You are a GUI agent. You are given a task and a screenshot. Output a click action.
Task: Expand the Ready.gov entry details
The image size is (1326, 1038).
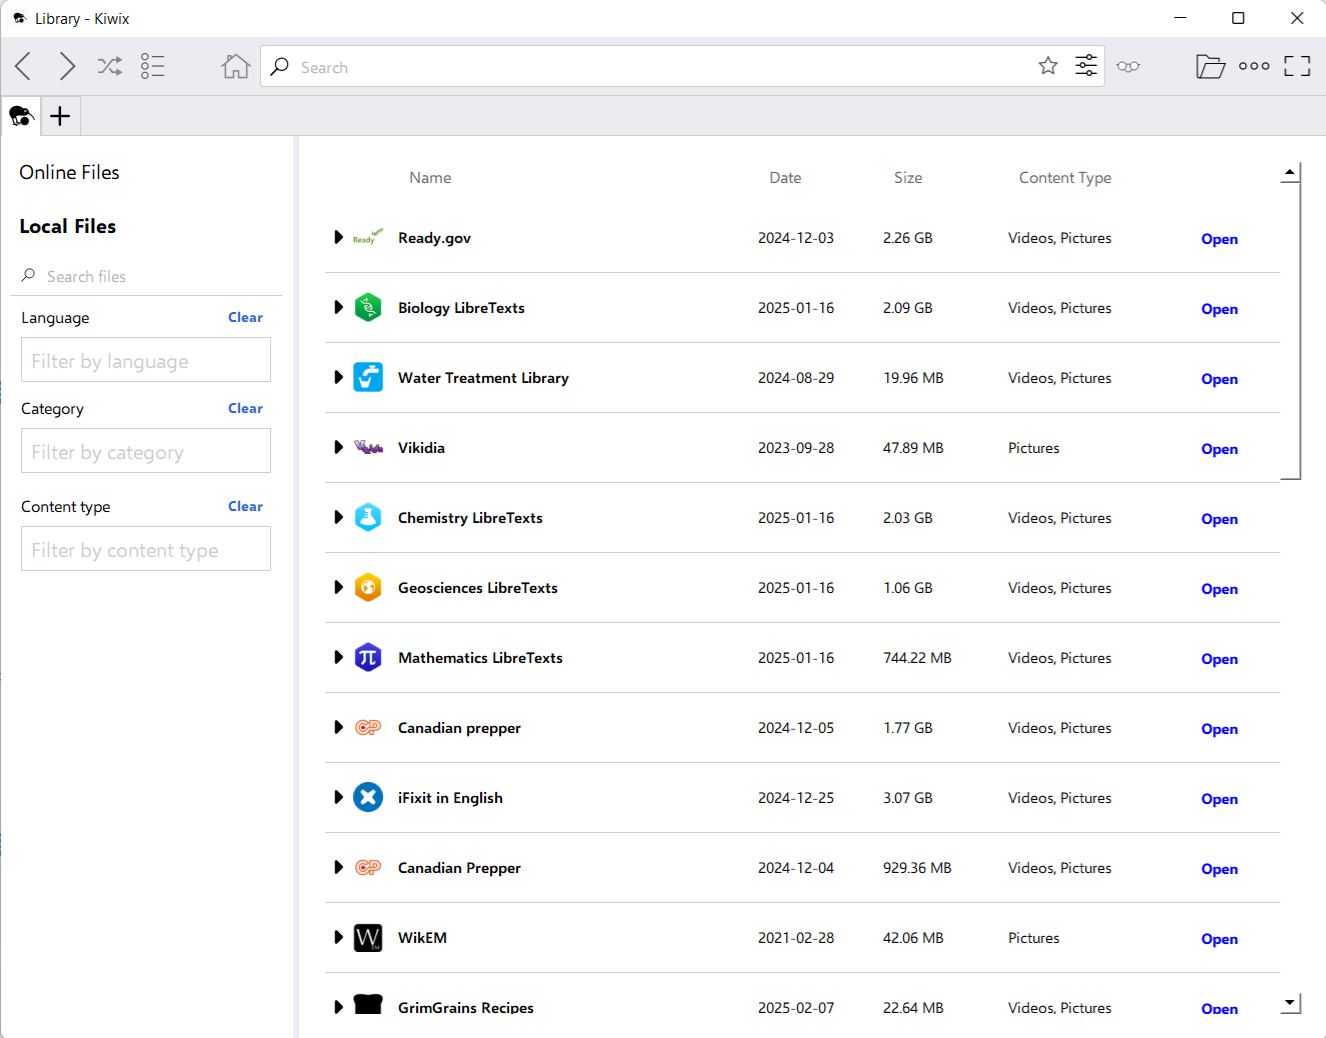tap(338, 238)
